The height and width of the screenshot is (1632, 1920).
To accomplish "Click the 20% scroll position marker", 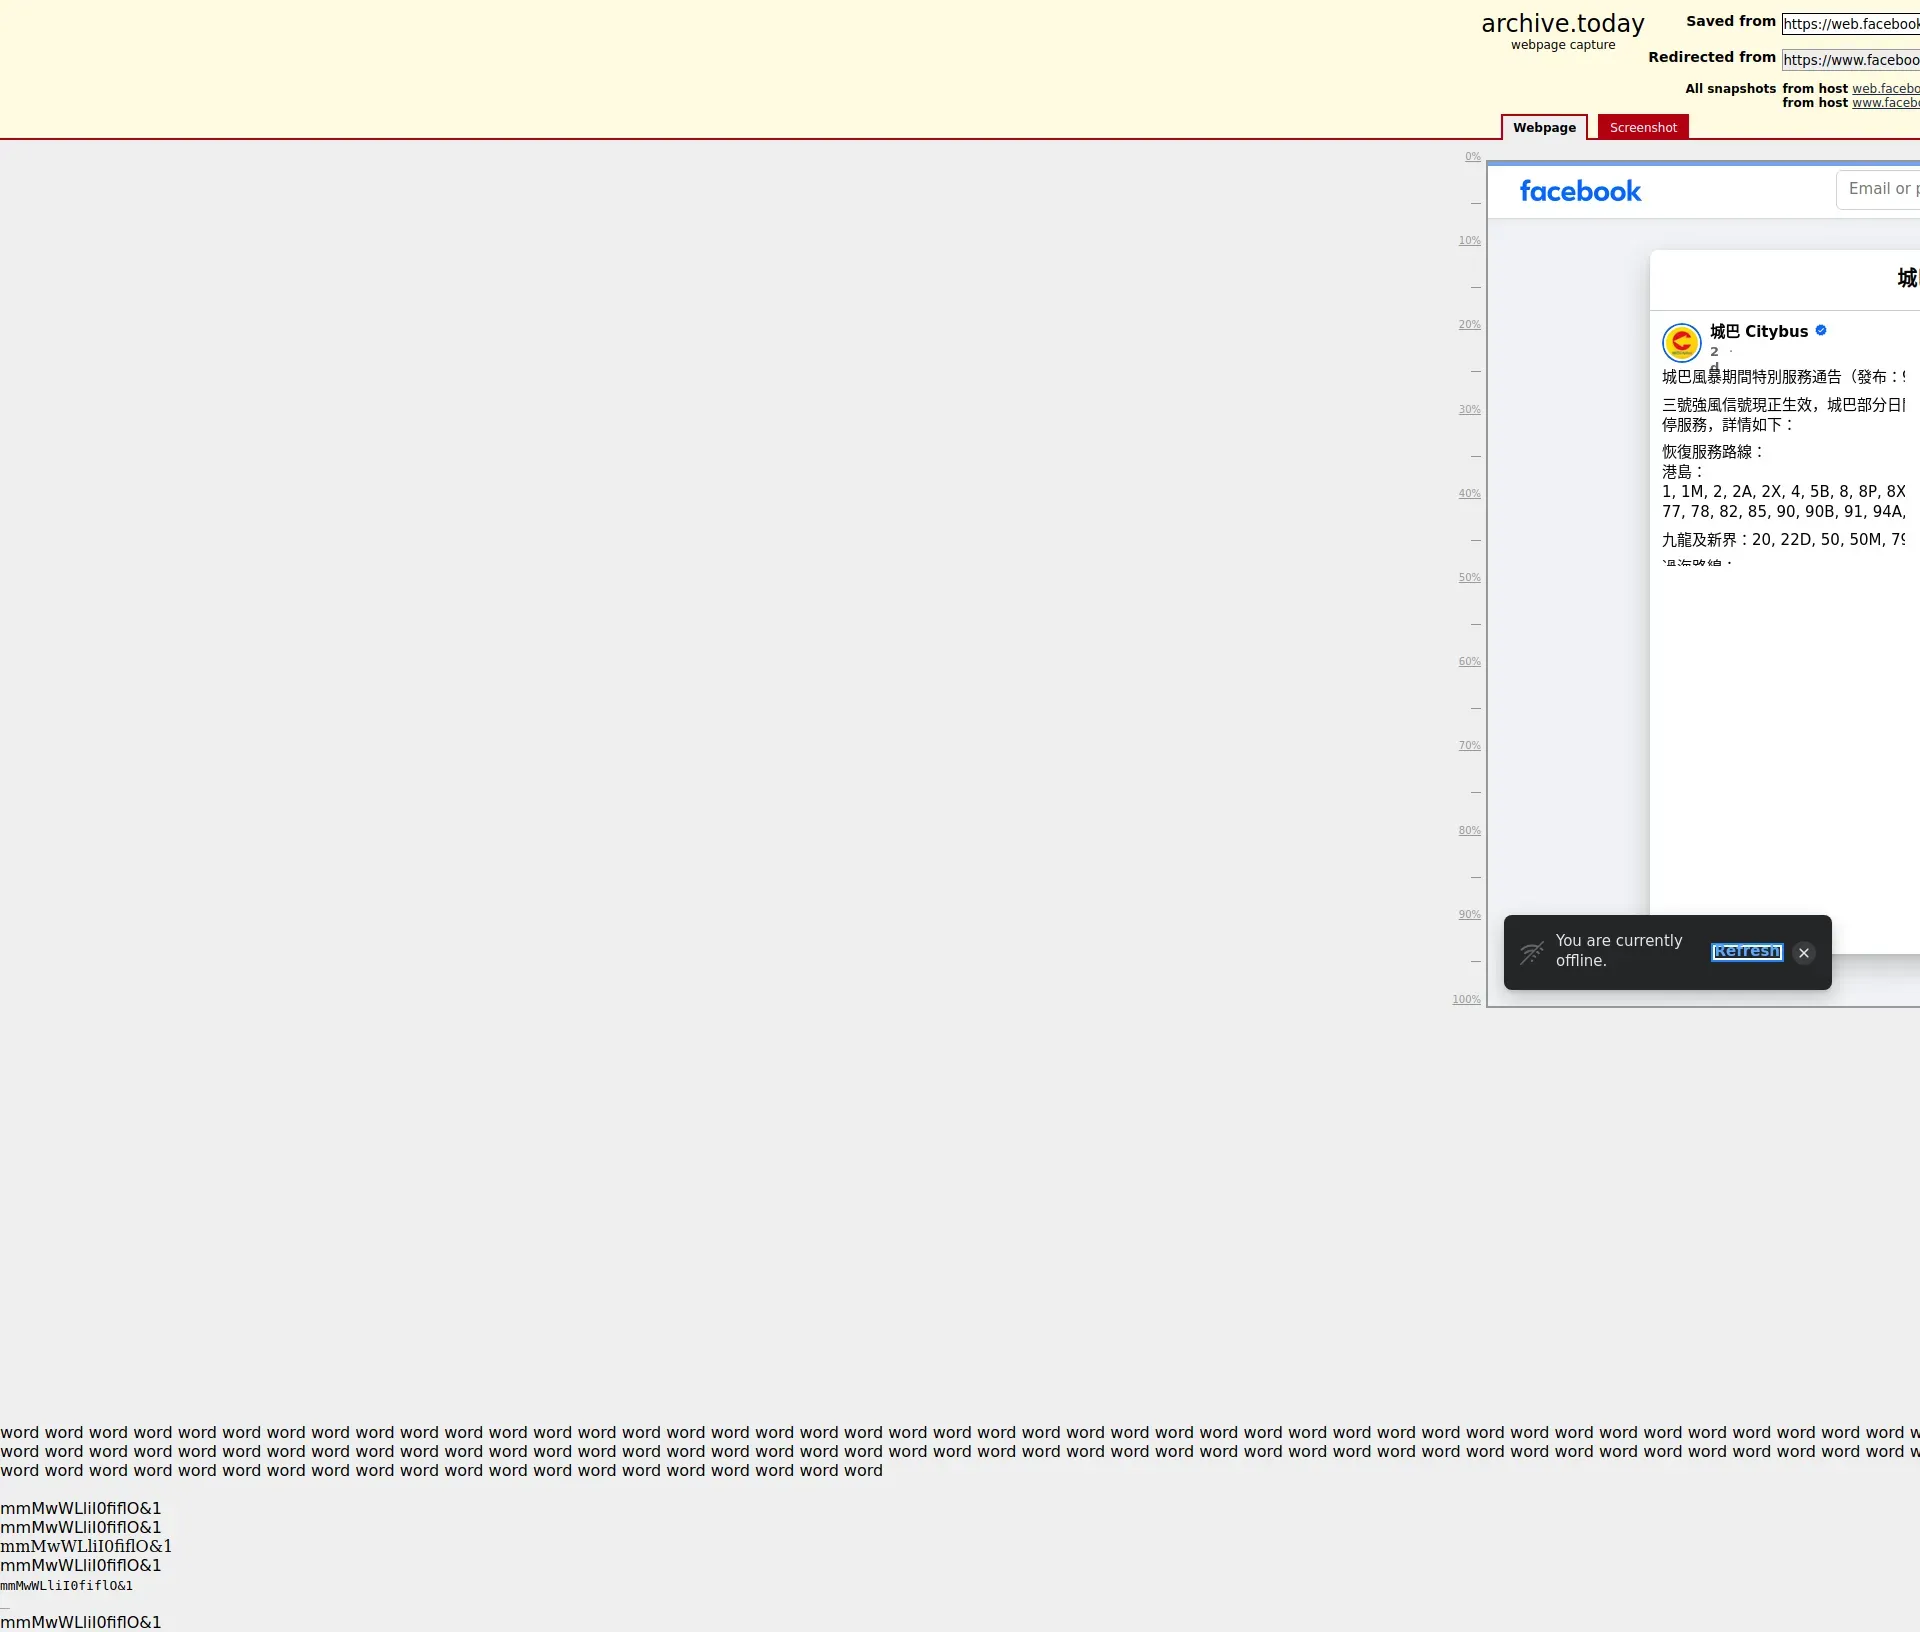I will coord(1469,325).
